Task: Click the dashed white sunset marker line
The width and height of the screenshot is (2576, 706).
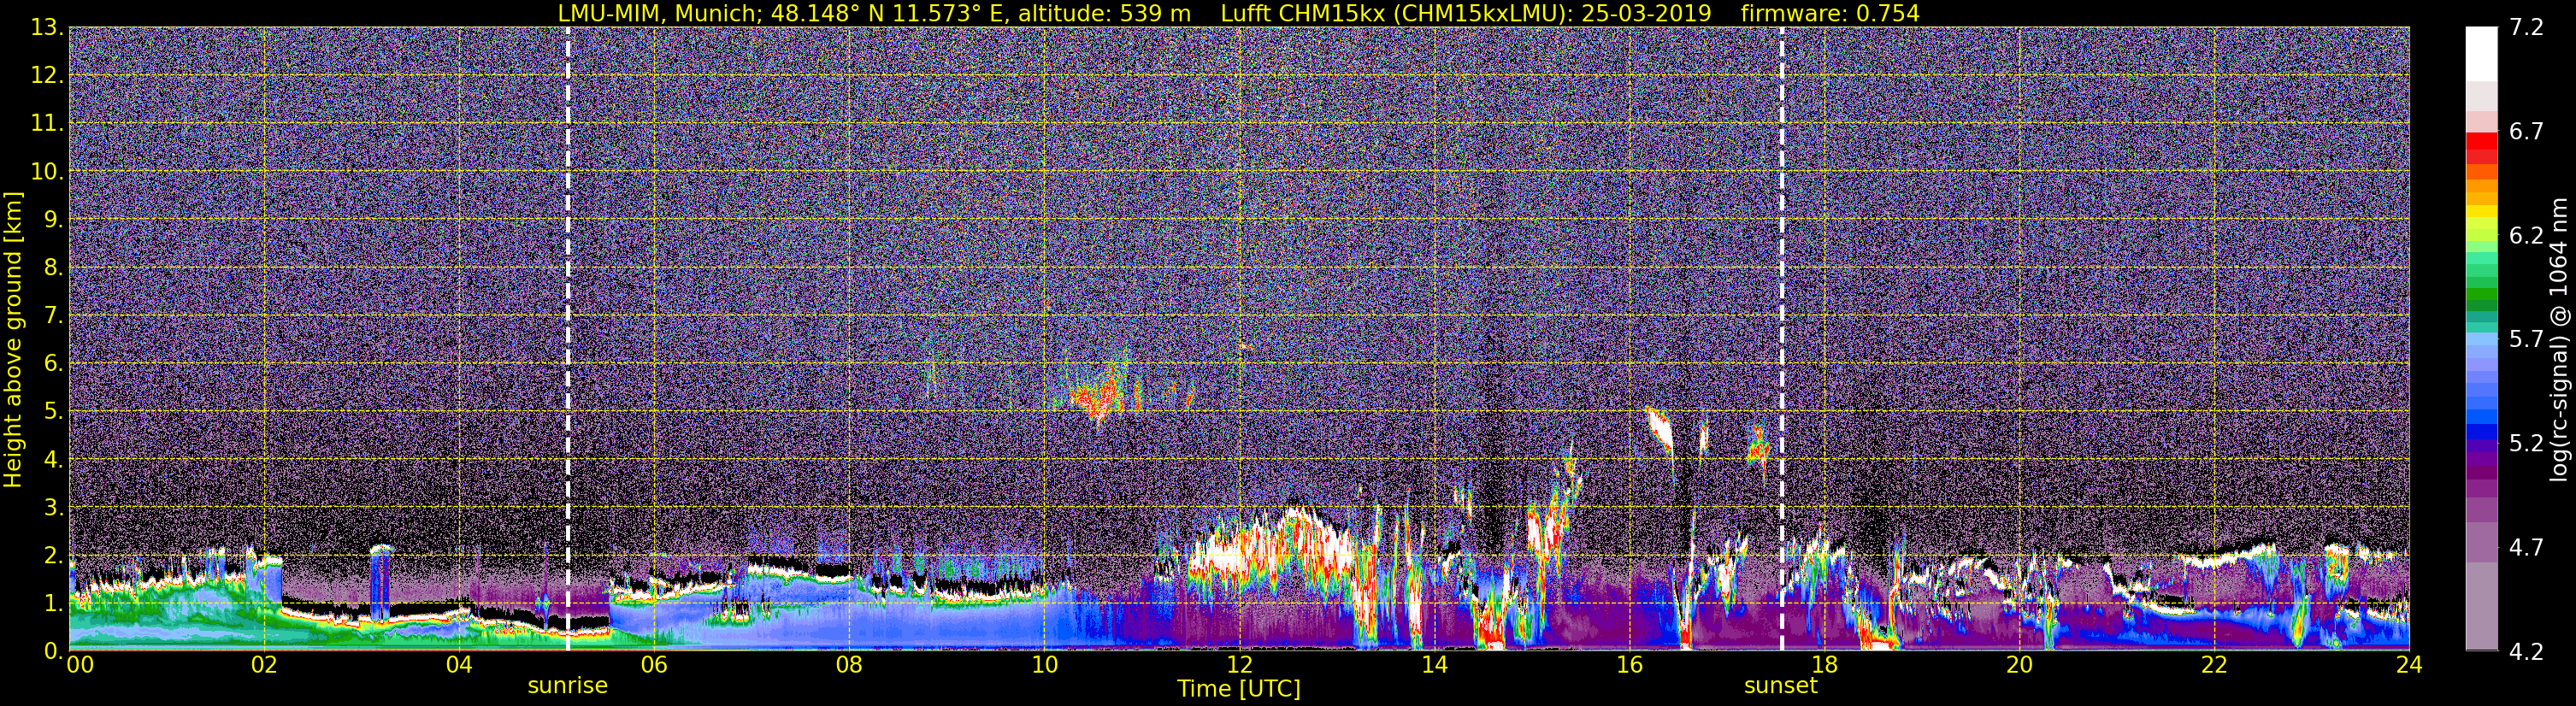Action: [1782, 338]
